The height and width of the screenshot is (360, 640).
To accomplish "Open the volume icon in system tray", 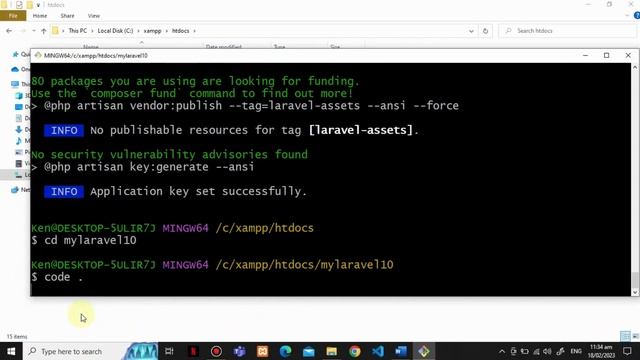I will [547, 351].
